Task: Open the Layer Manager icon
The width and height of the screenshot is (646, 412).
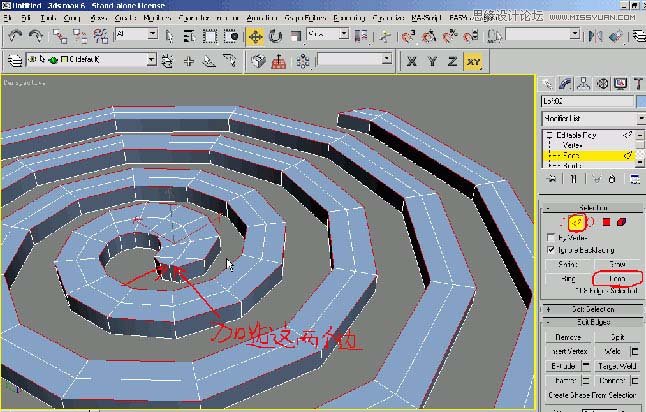Action: (15, 61)
